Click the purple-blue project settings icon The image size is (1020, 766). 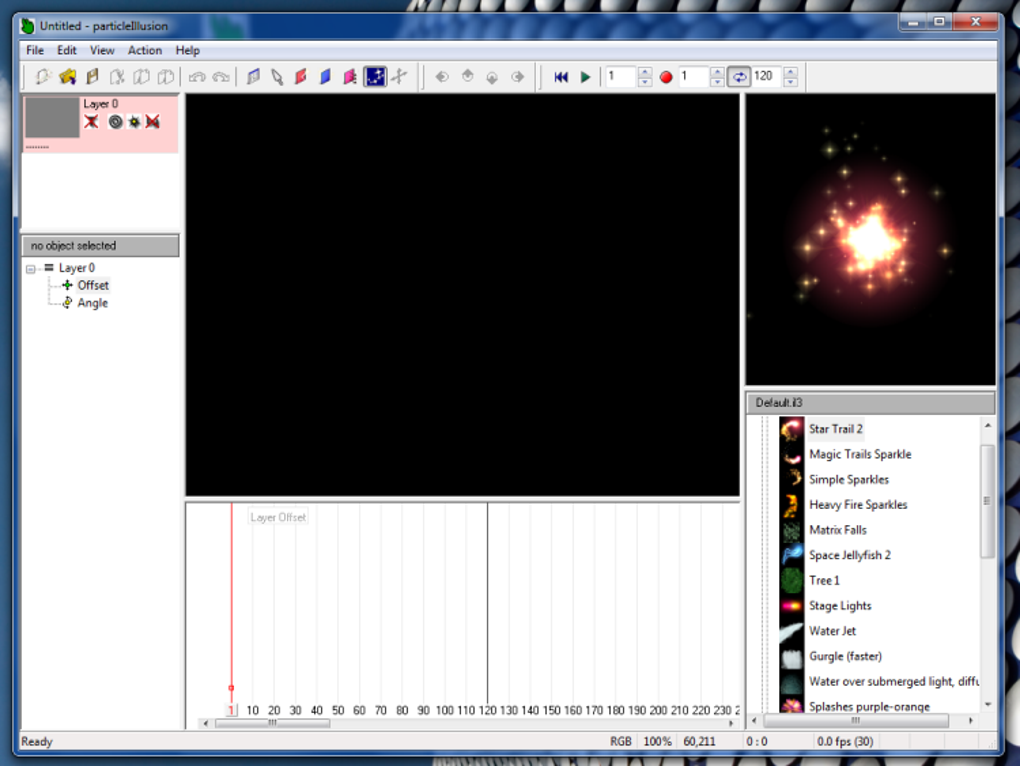click(x=253, y=77)
